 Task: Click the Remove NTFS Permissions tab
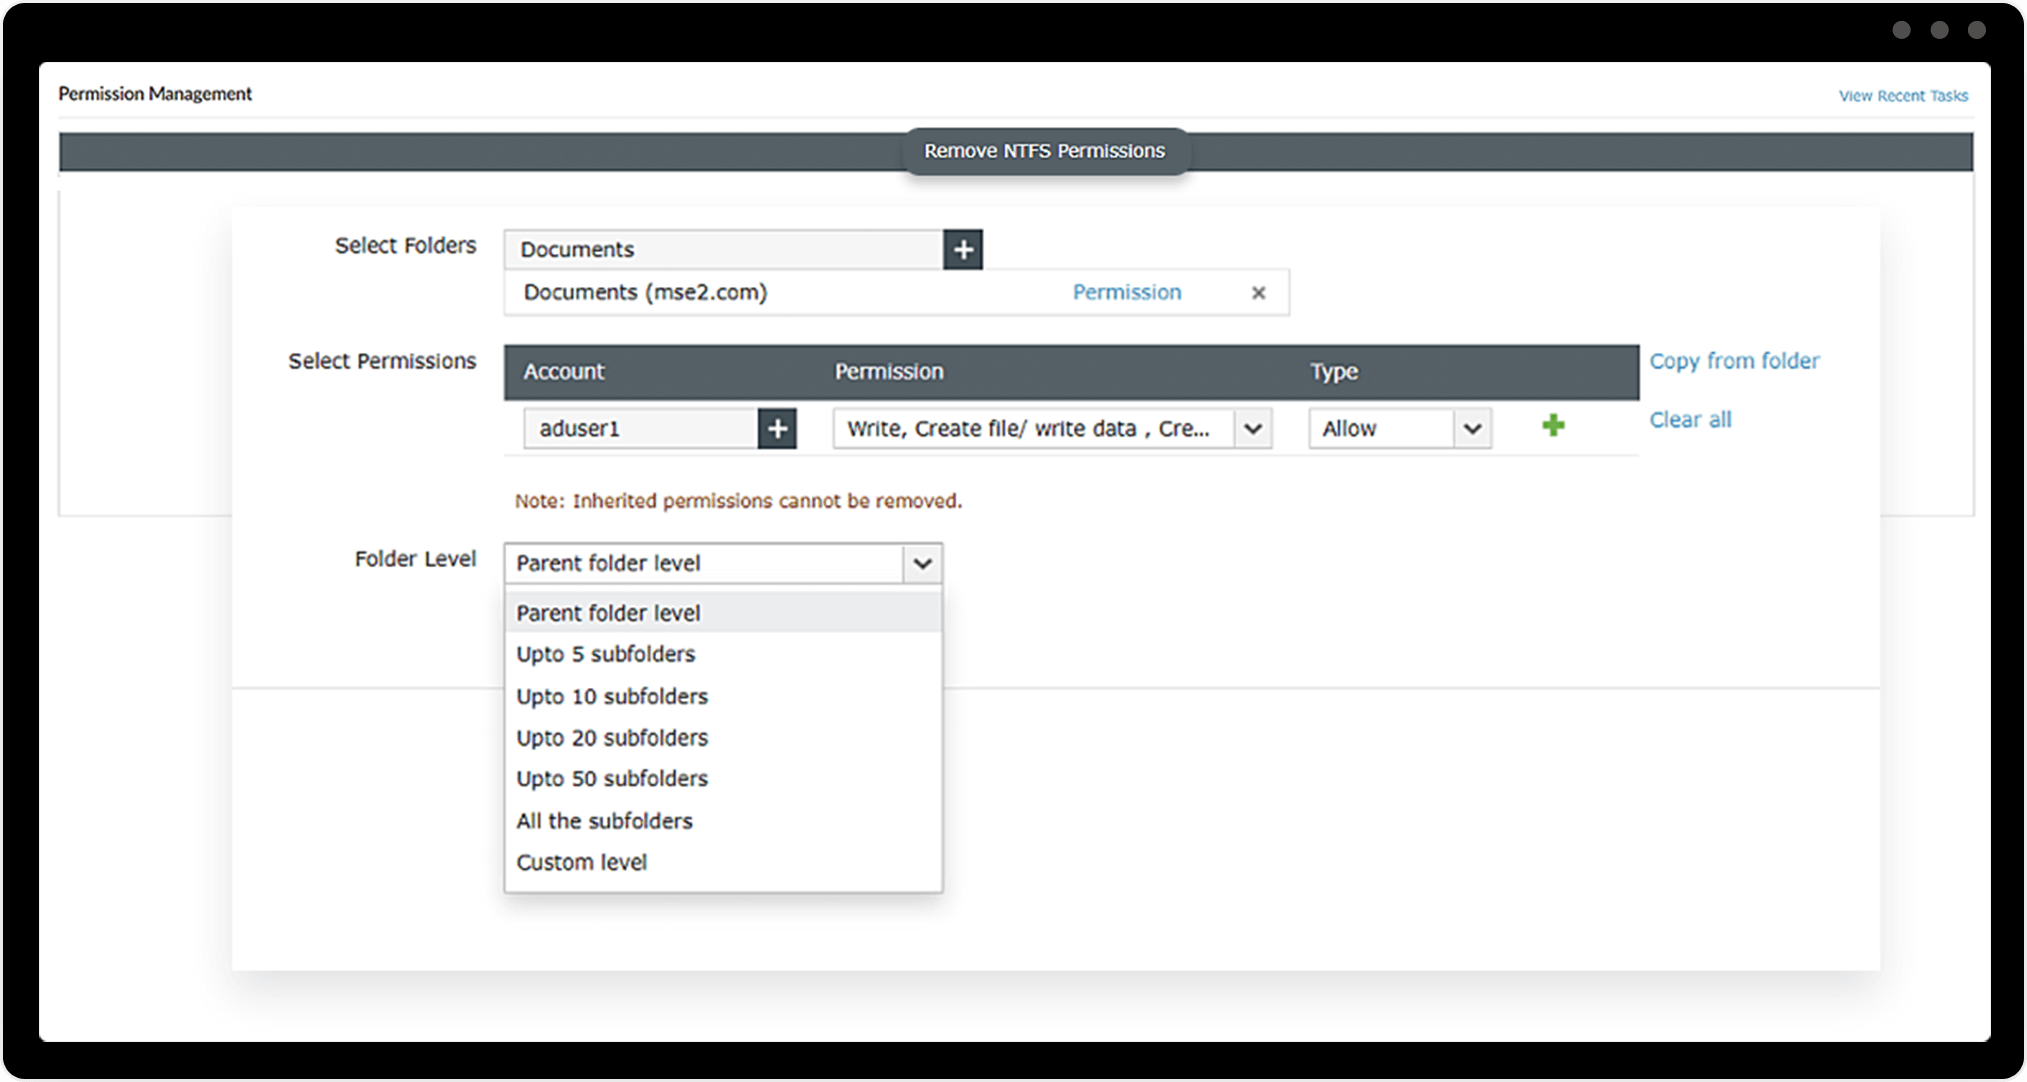tap(1044, 151)
